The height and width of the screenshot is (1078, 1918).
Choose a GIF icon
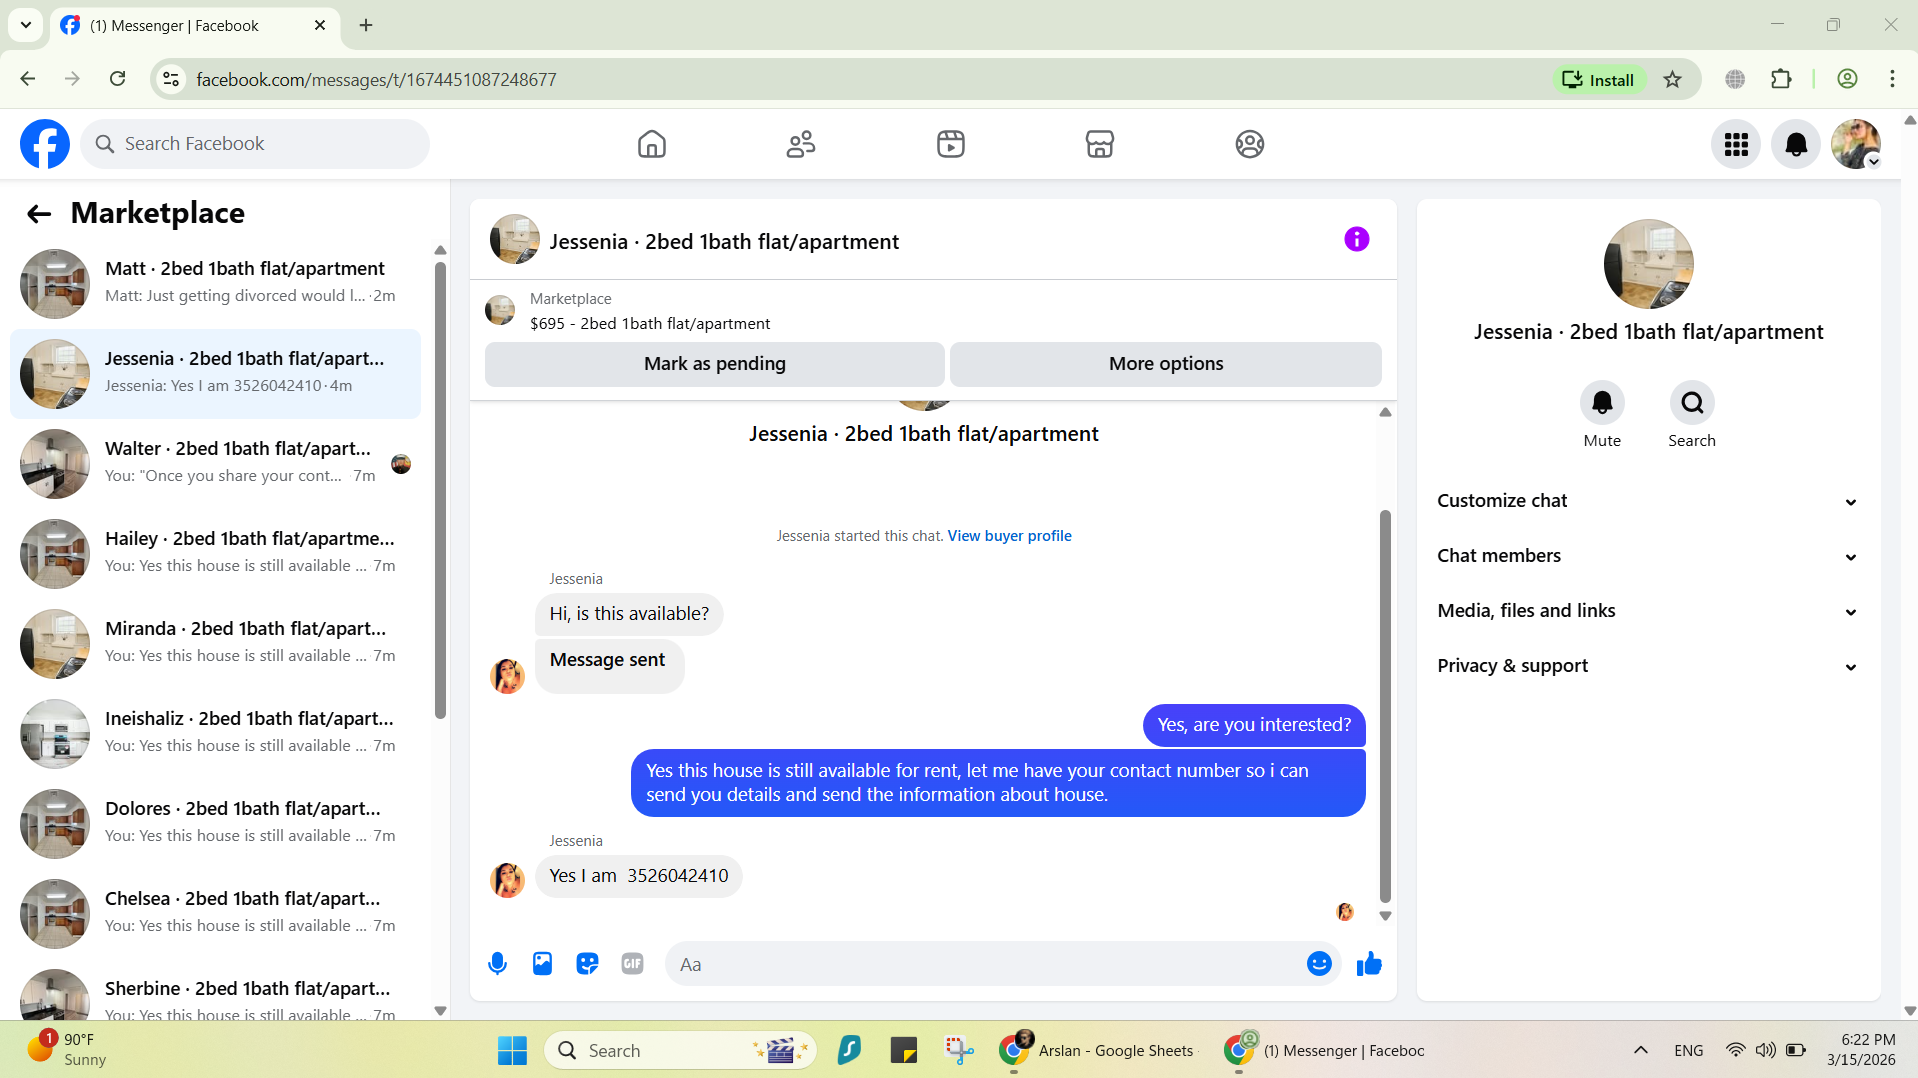click(632, 964)
